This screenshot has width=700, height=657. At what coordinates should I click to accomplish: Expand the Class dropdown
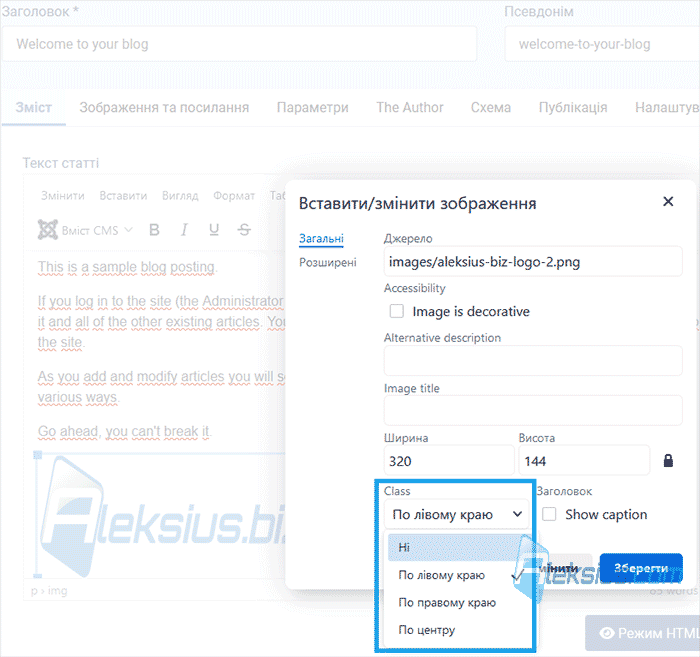tap(456, 514)
